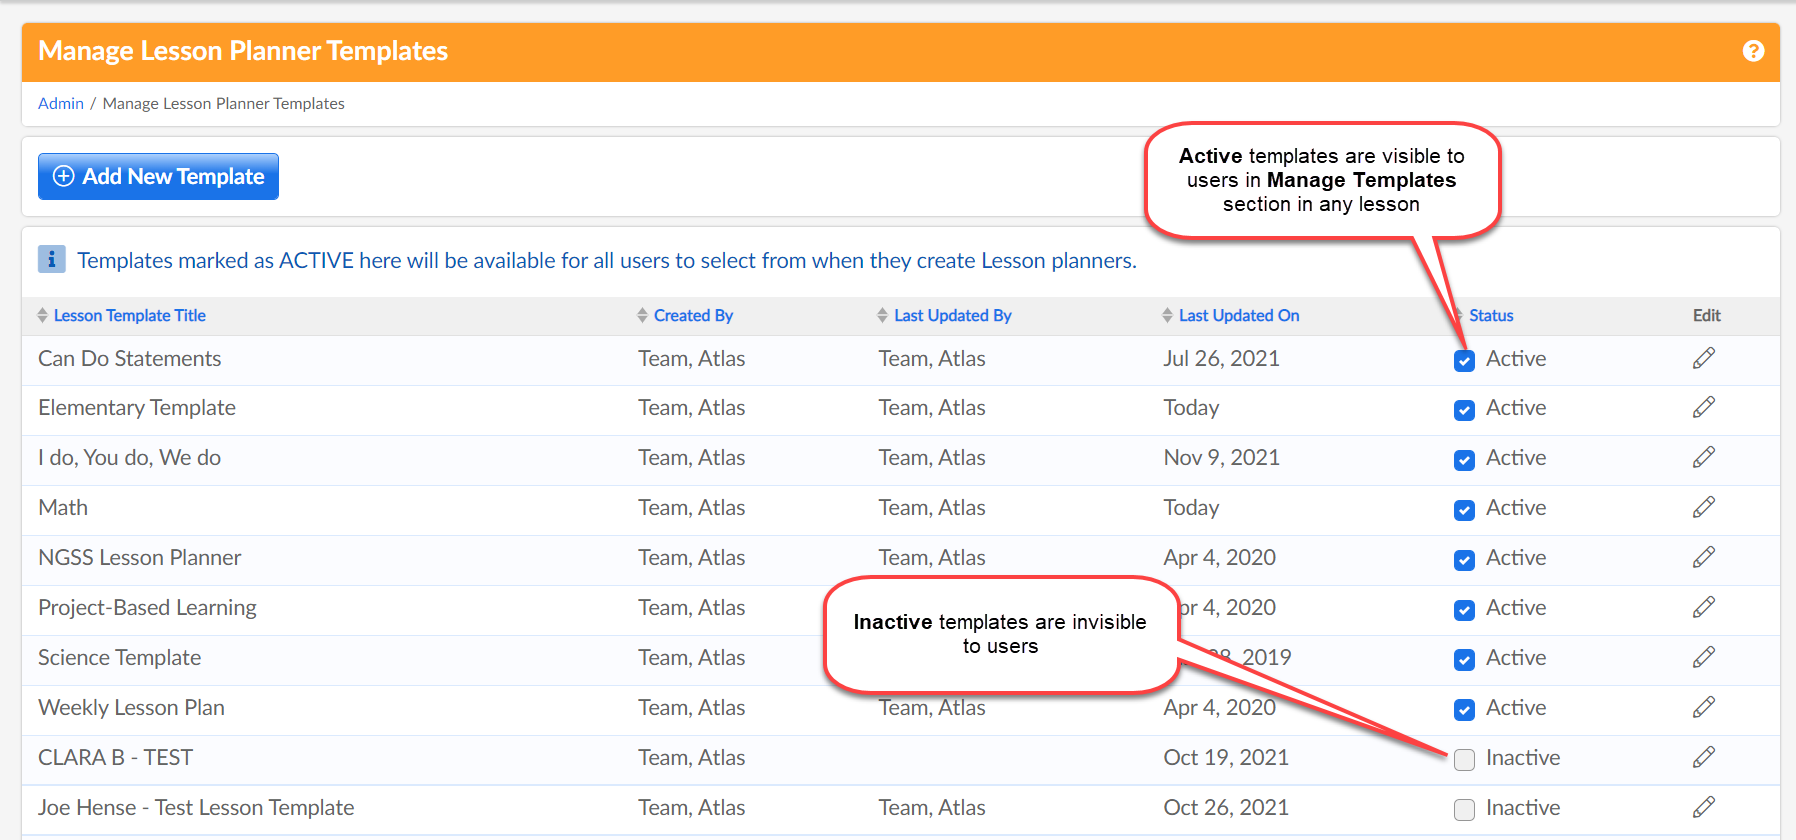
Task: Uncheck Science Template Active status
Action: tap(1464, 660)
